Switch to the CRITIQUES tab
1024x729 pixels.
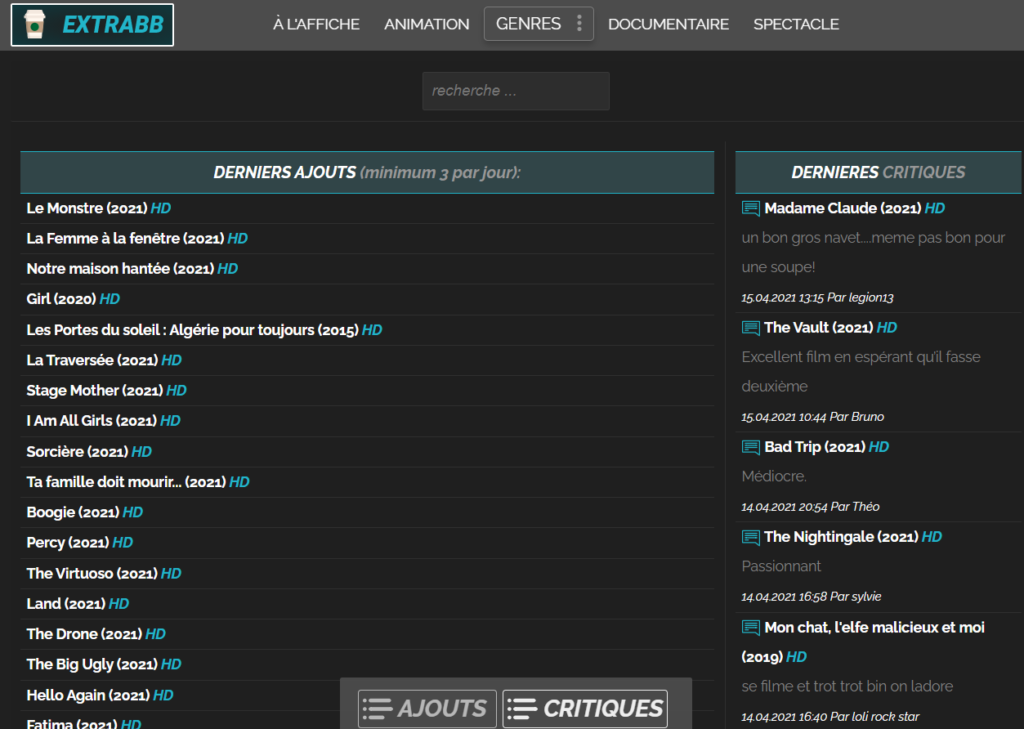585,709
